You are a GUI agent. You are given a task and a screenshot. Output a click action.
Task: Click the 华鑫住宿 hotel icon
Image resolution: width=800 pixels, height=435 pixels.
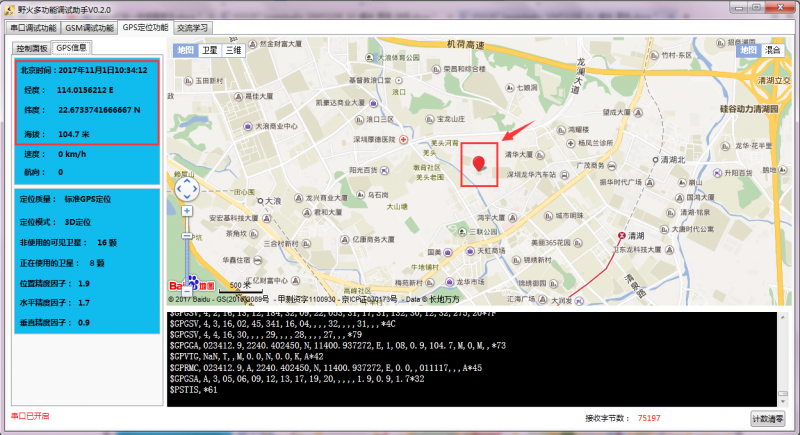click(258, 260)
